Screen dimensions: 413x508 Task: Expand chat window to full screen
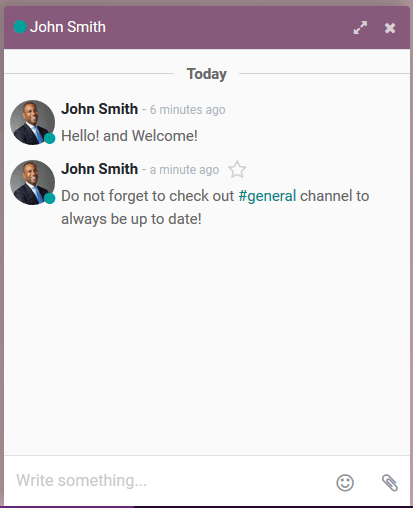click(x=360, y=28)
